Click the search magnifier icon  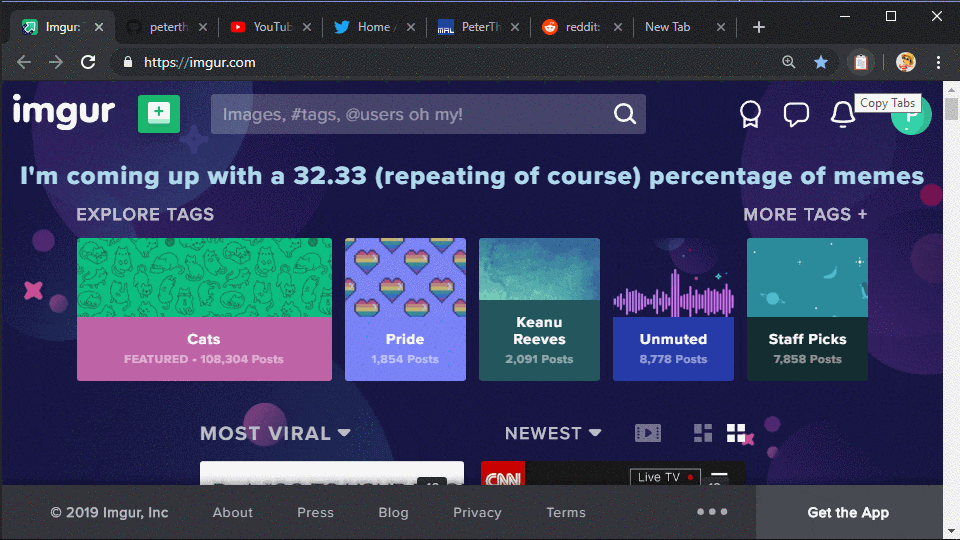(624, 114)
